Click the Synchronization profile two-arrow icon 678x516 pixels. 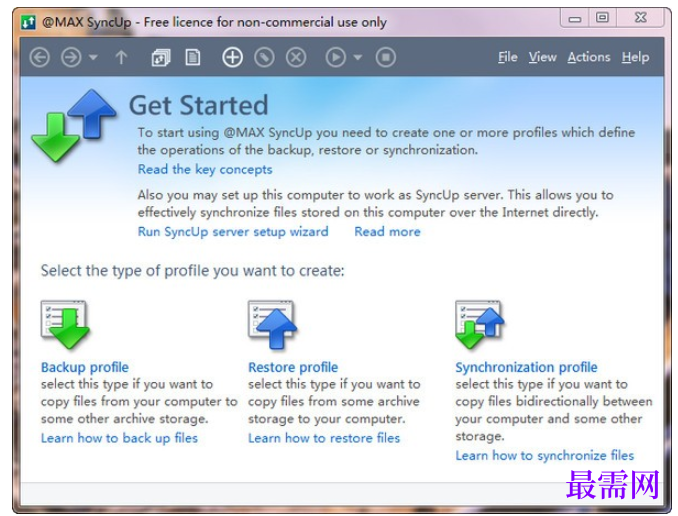480,324
